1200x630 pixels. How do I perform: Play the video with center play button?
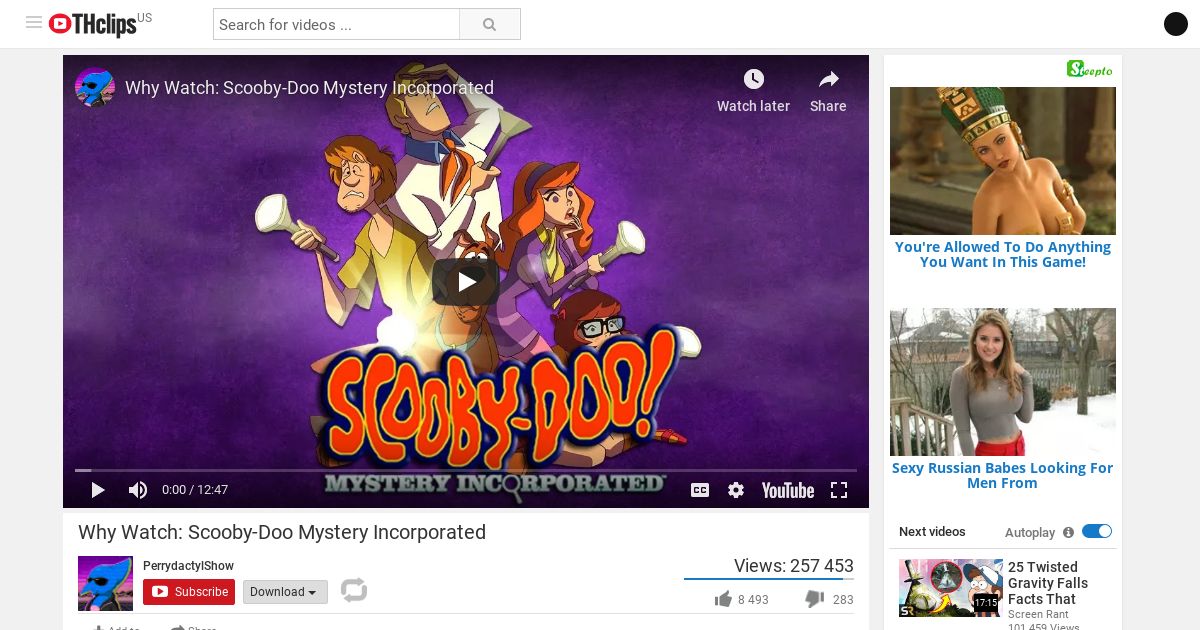coord(466,282)
